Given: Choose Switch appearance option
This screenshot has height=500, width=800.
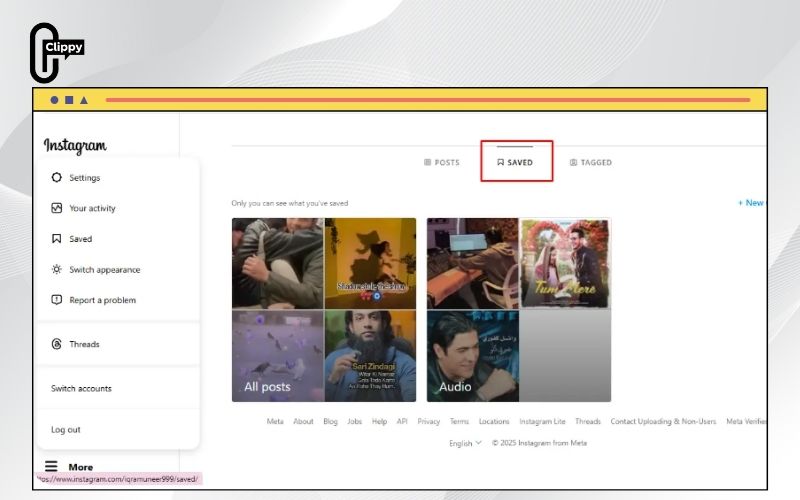Looking at the screenshot, I should click(x=118, y=269).
